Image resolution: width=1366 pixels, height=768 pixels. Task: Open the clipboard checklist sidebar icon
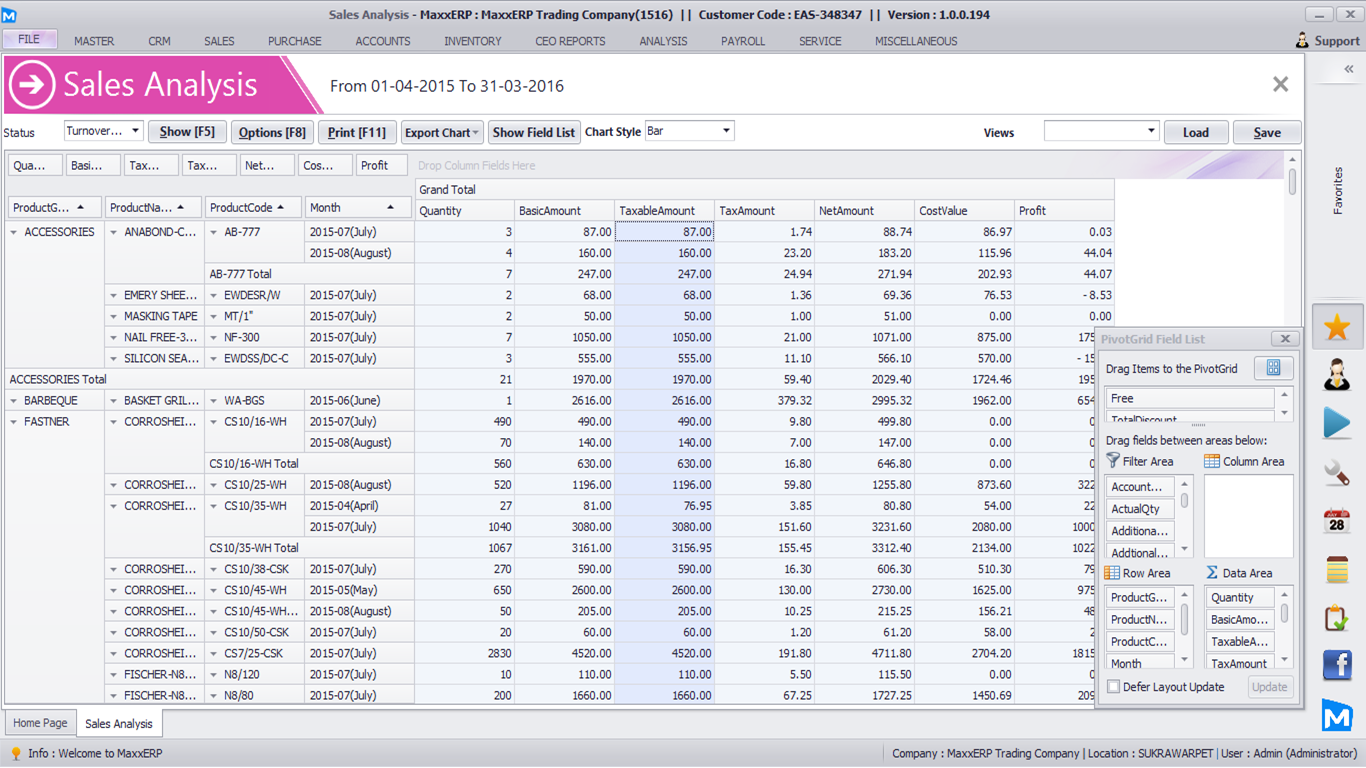[x=1337, y=617]
